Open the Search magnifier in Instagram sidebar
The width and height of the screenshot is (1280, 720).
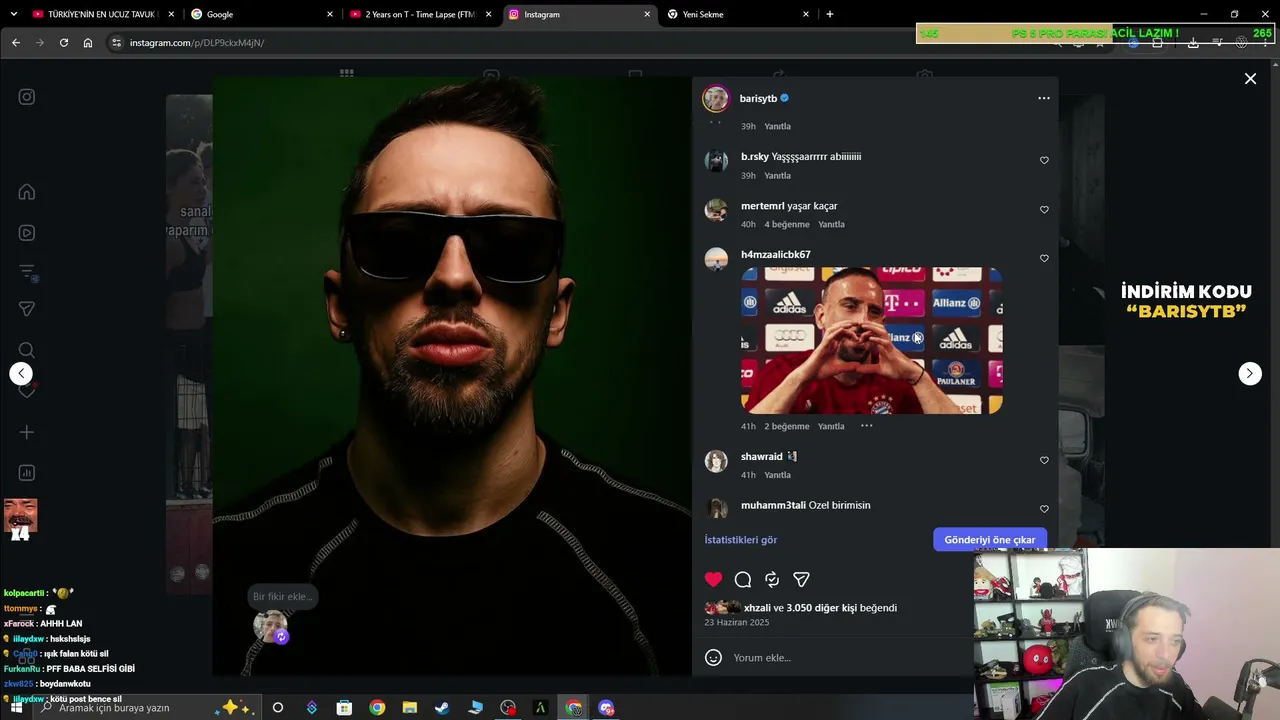tap(27, 350)
